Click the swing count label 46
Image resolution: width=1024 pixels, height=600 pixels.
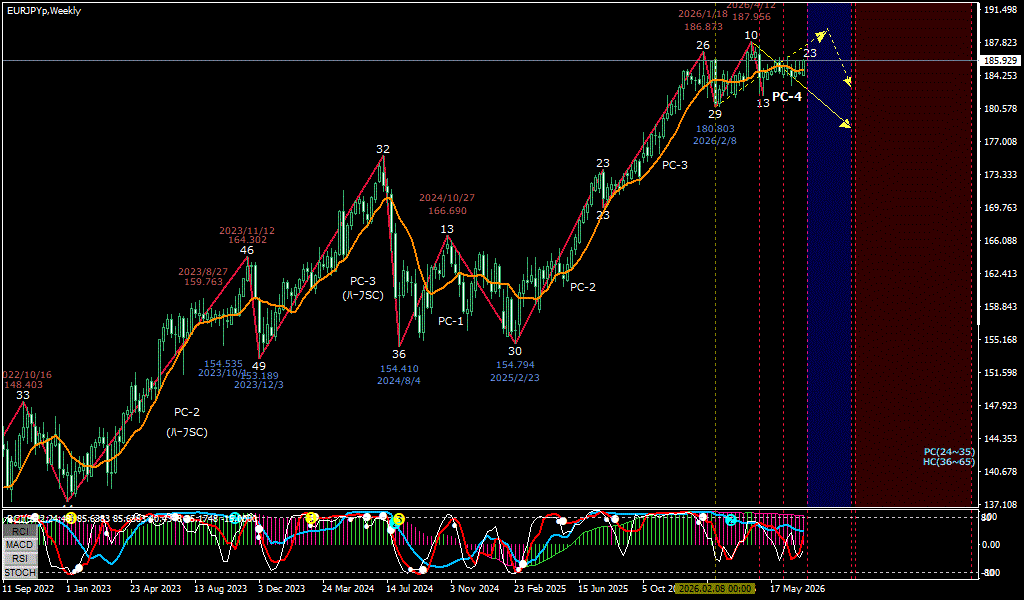[x=246, y=250]
